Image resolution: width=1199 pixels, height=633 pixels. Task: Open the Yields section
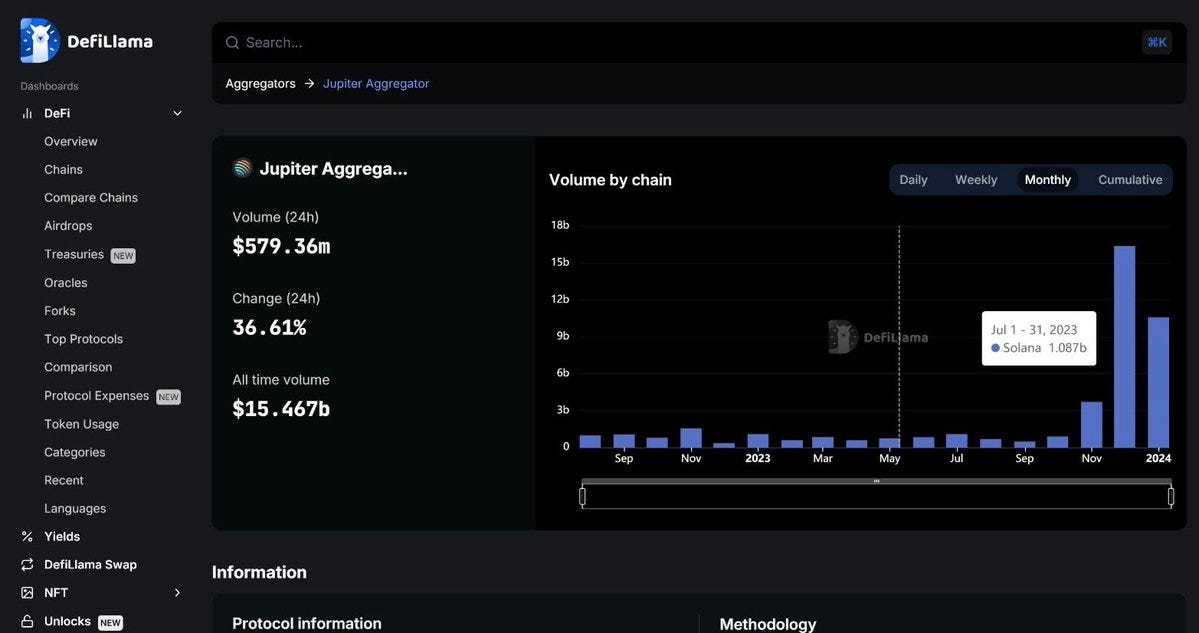pos(62,537)
